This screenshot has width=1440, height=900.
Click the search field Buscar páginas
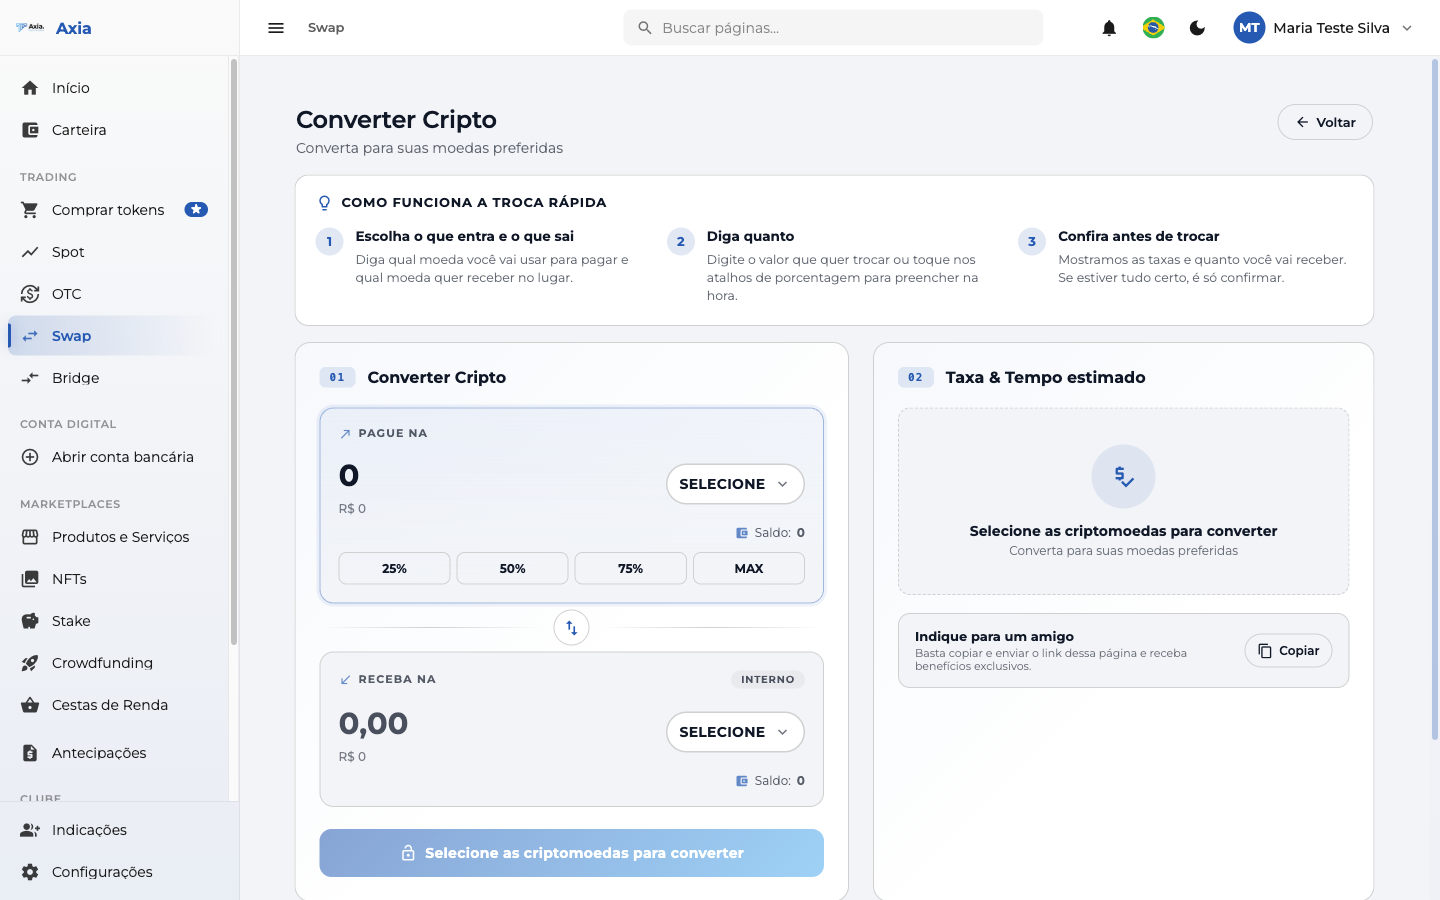(x=833, y=28)
